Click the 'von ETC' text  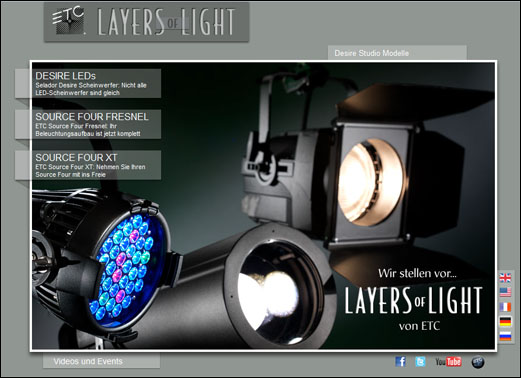pos(419,326)
